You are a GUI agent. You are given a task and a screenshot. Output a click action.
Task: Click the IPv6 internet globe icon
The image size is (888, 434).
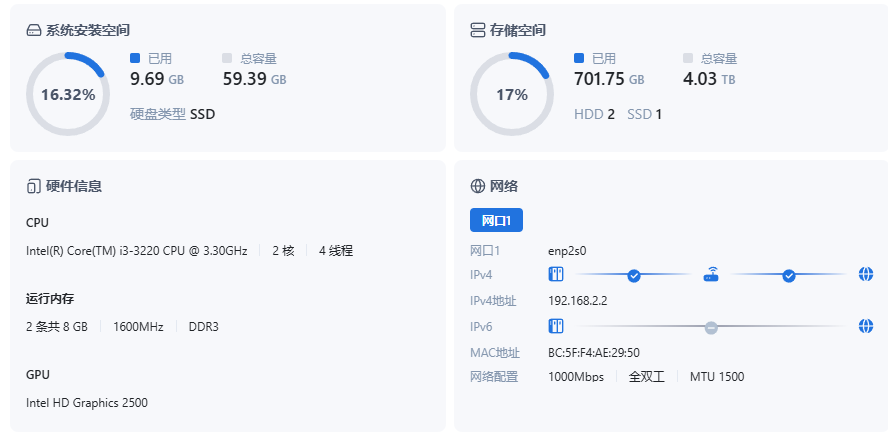pyautogui.click(x=866, y=326)
